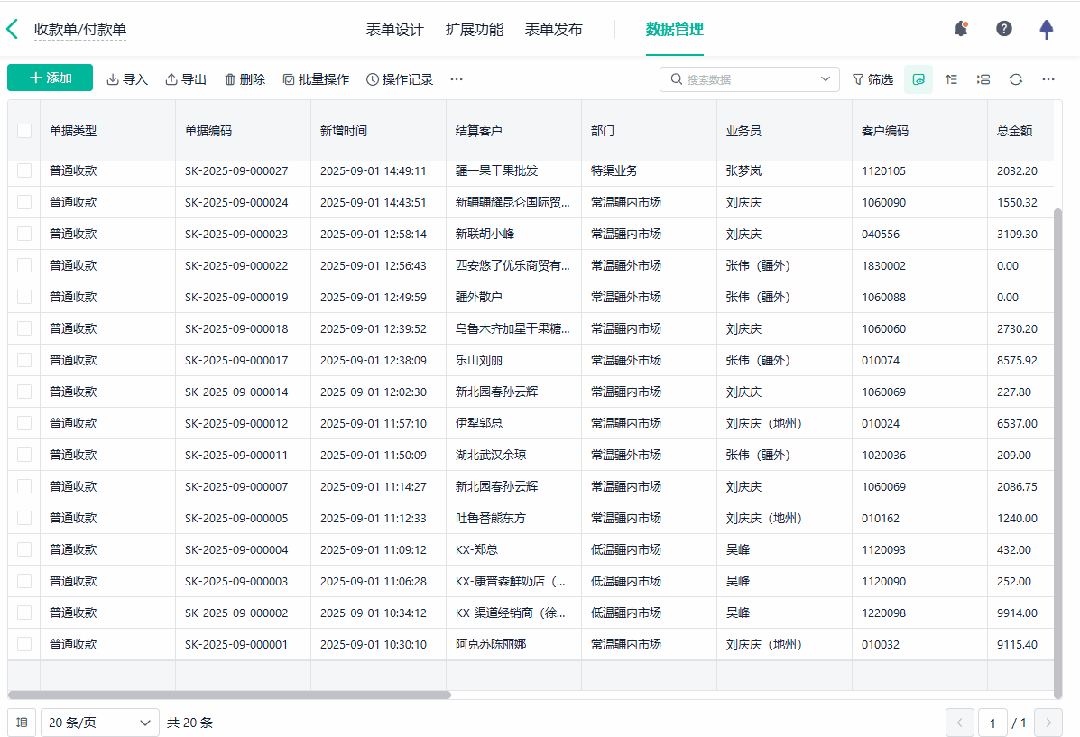Image resolution: width=1080 pixels, height=737 pixels.
Task: Click the highlighted green view icon
Action: tap(918, 79)
